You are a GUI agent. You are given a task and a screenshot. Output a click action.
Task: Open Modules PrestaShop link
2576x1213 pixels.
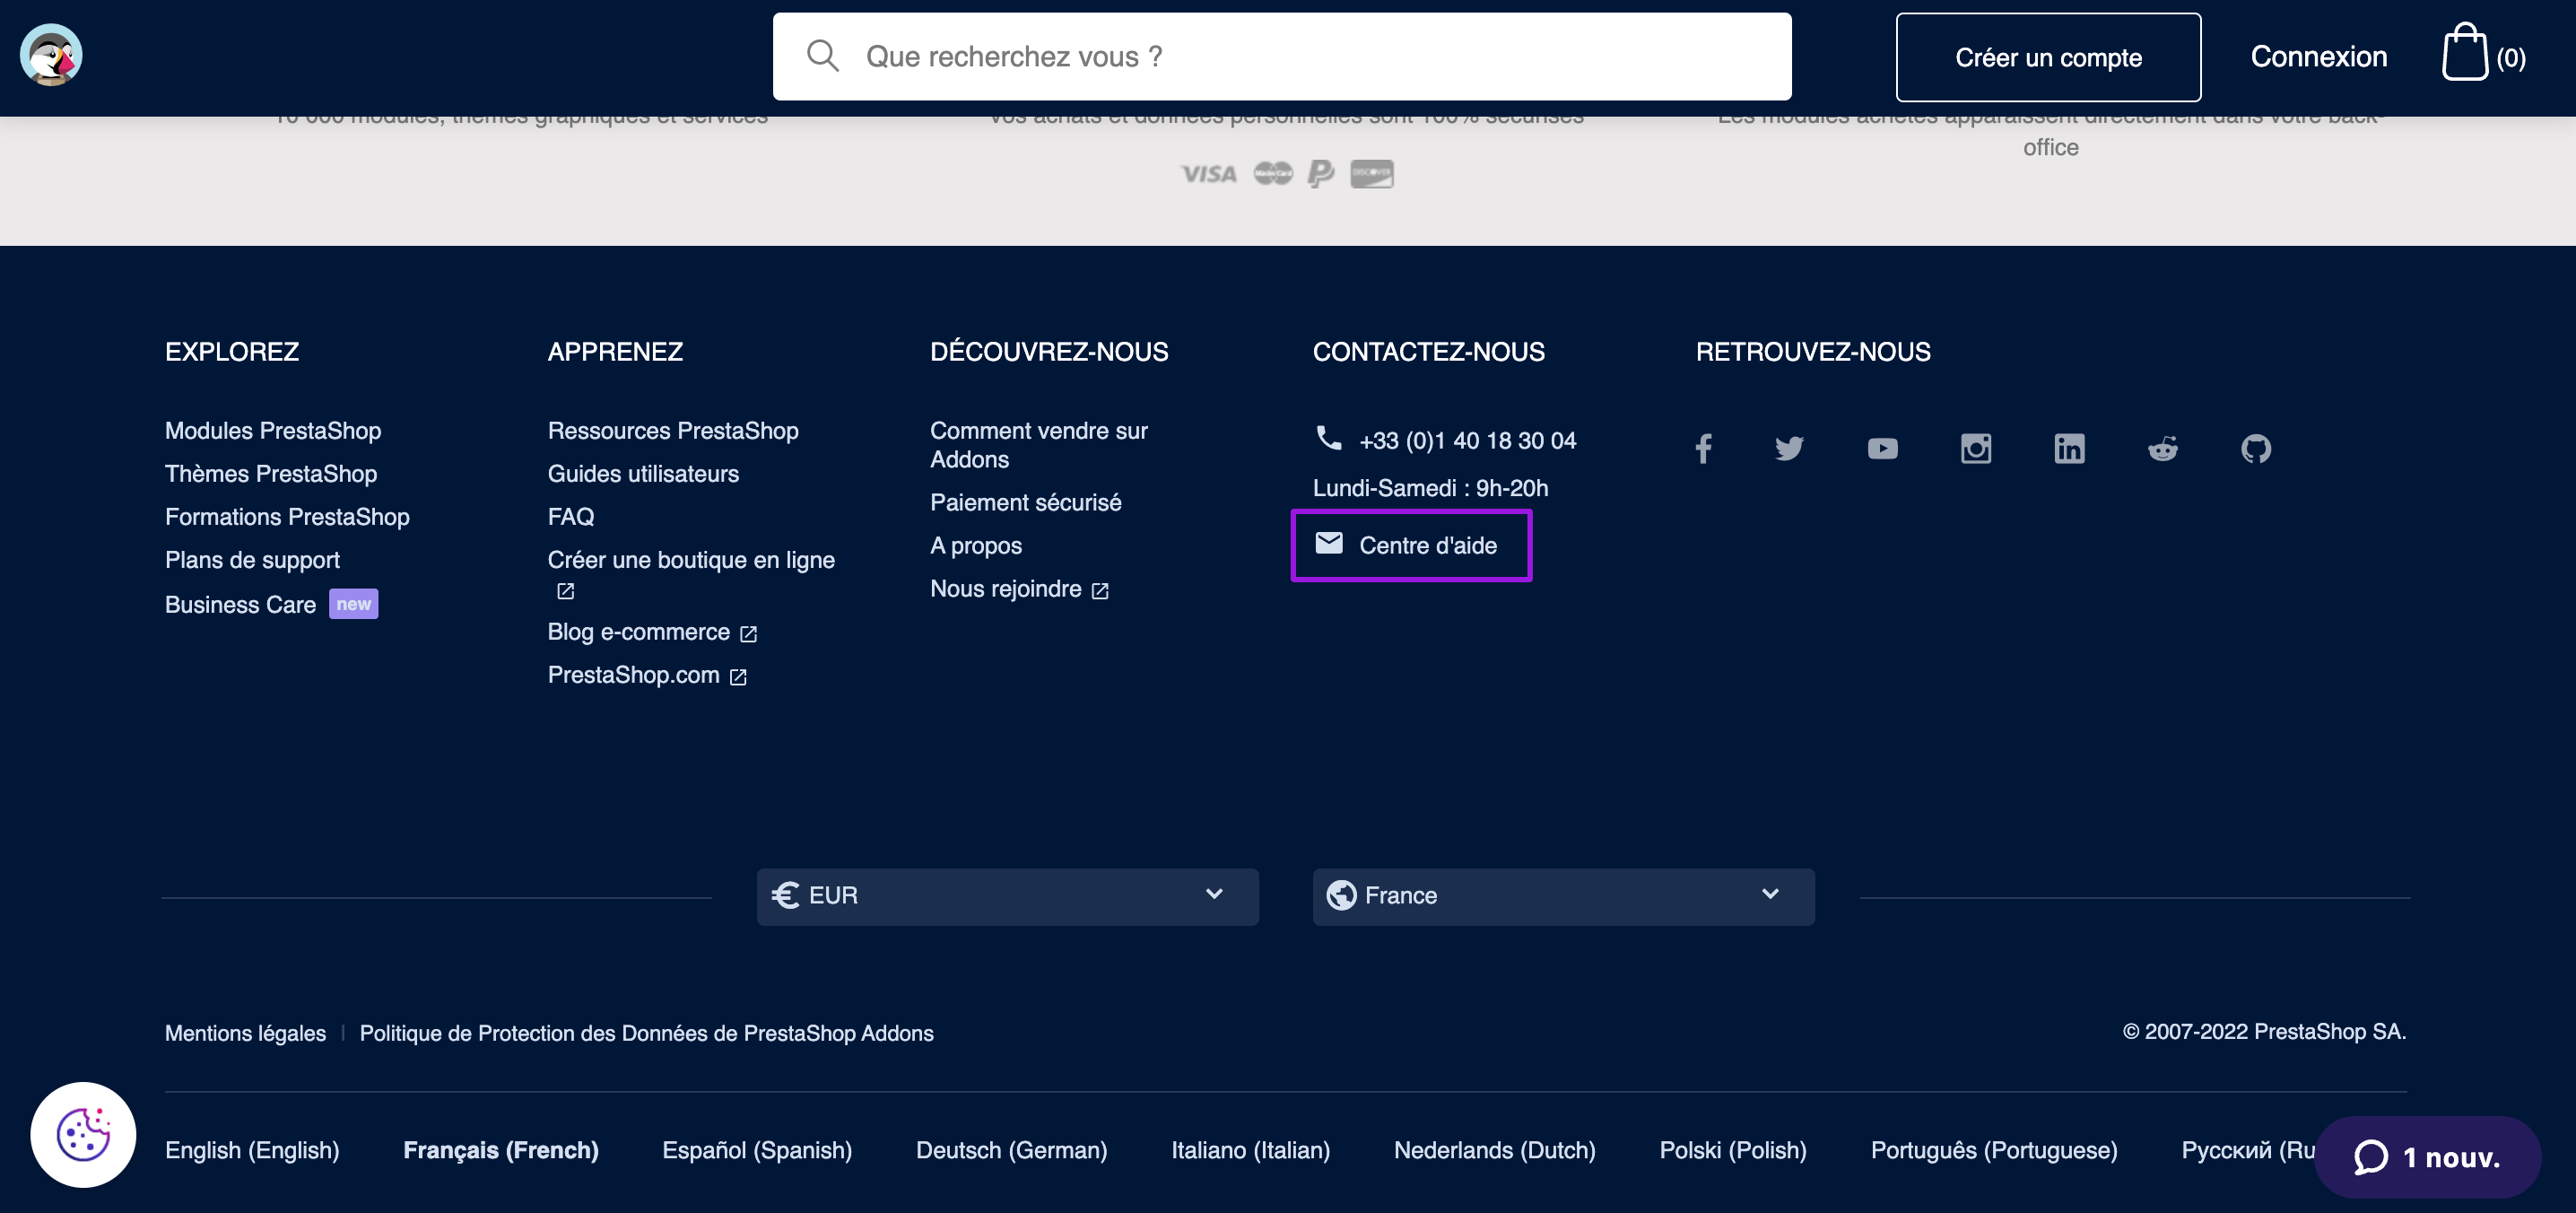(273, 431)
